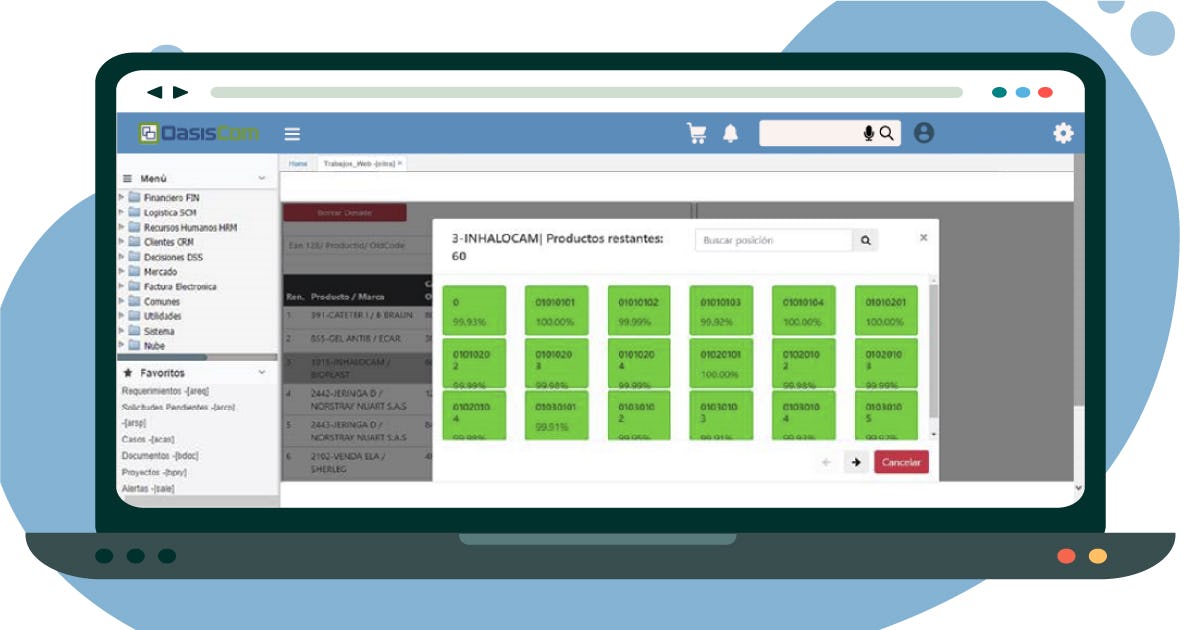
Task: Click the Buscar posición search button
Action: (x=865, y=240)
